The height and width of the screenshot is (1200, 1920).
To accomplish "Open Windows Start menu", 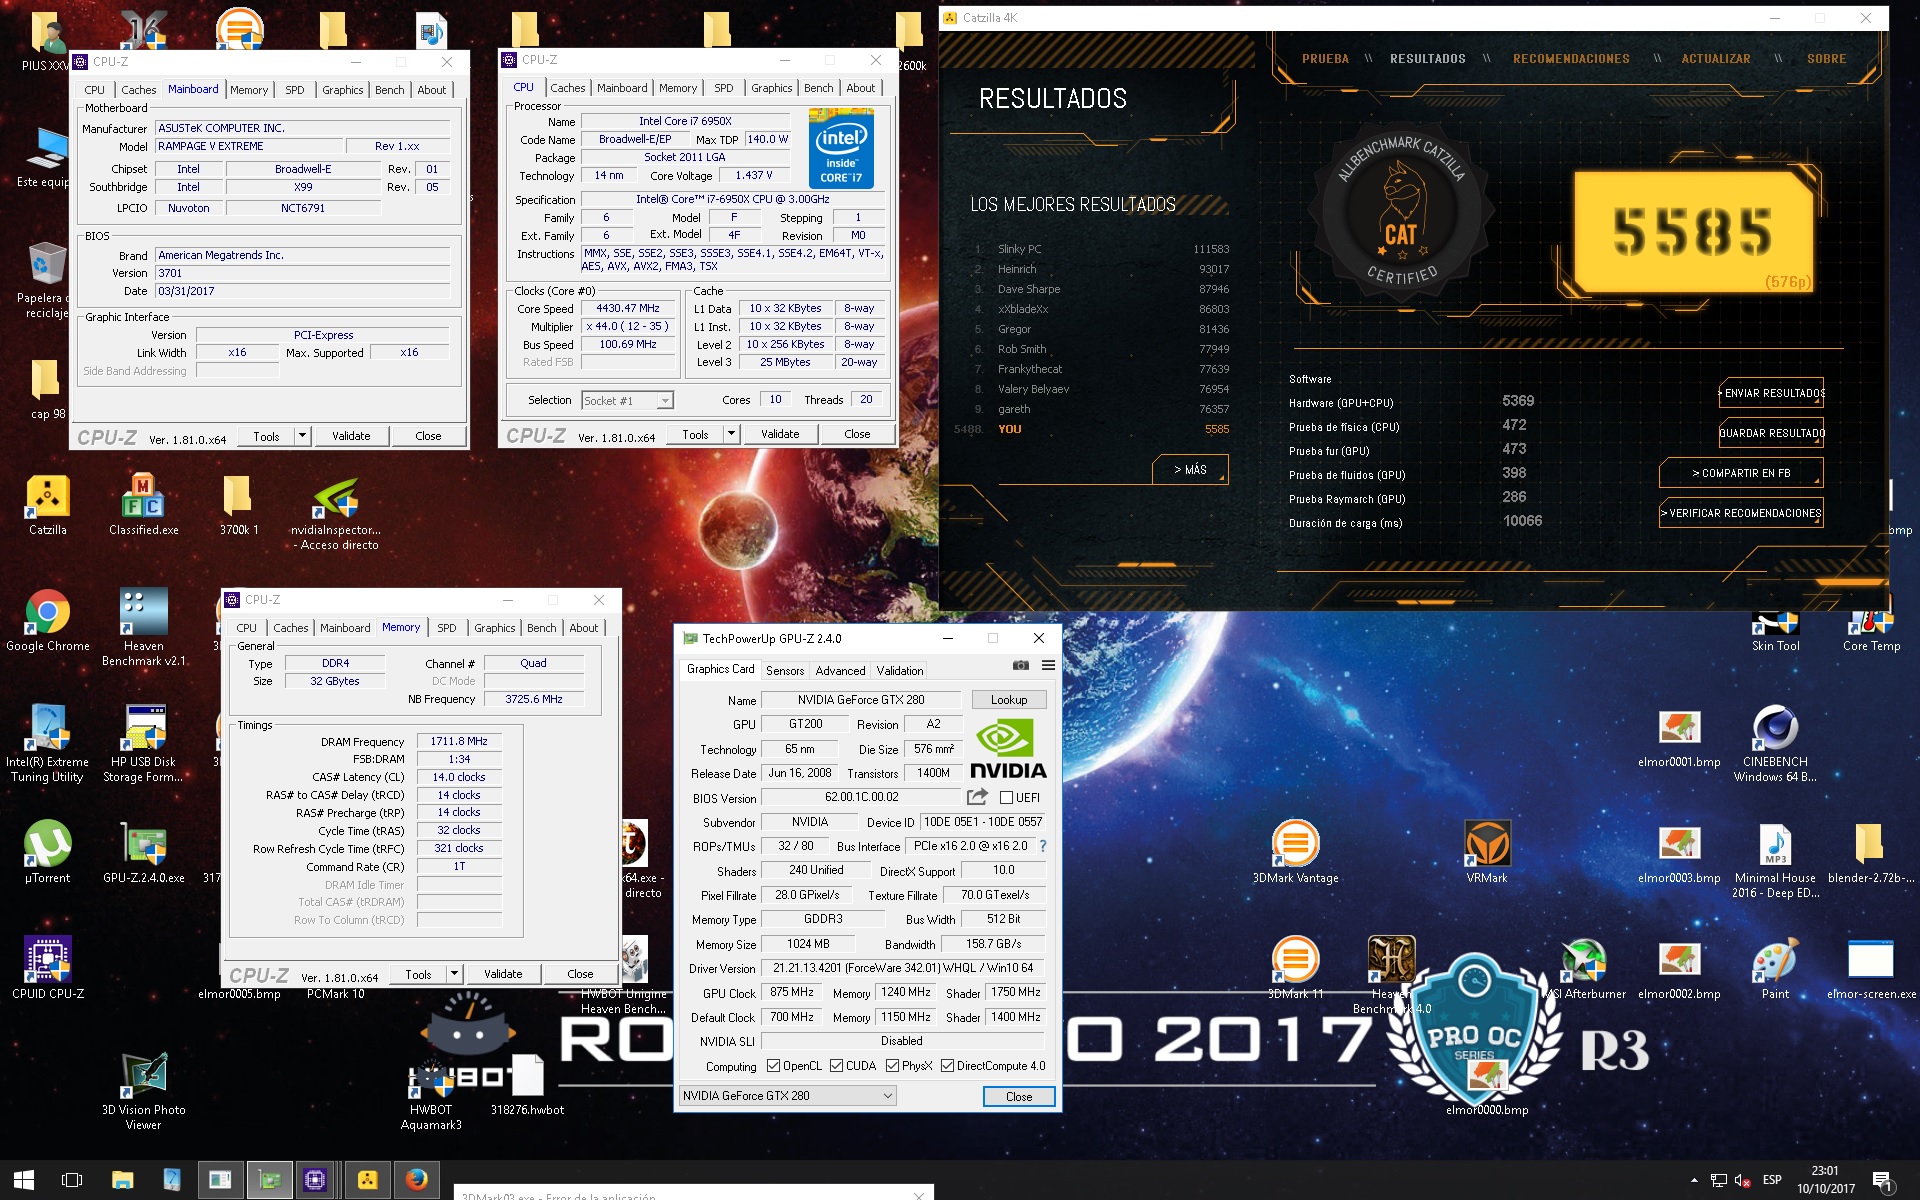I will 24,1180.
